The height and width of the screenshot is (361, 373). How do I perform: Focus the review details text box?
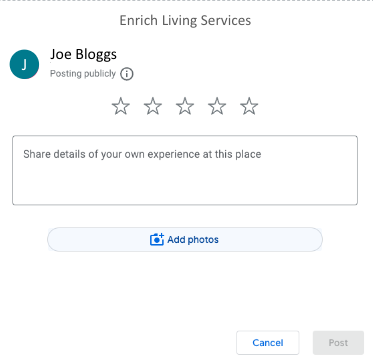tap(185, 170)
